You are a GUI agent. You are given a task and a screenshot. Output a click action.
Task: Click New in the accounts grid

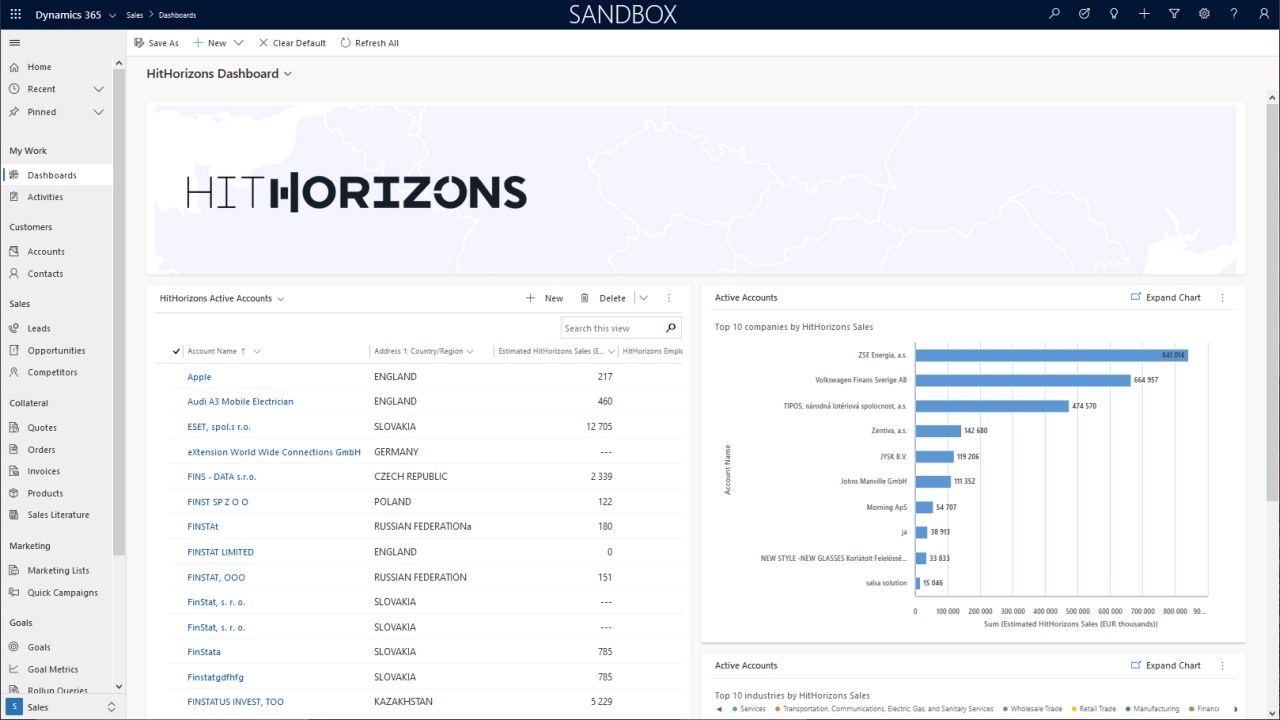click(x=545, y=298)
